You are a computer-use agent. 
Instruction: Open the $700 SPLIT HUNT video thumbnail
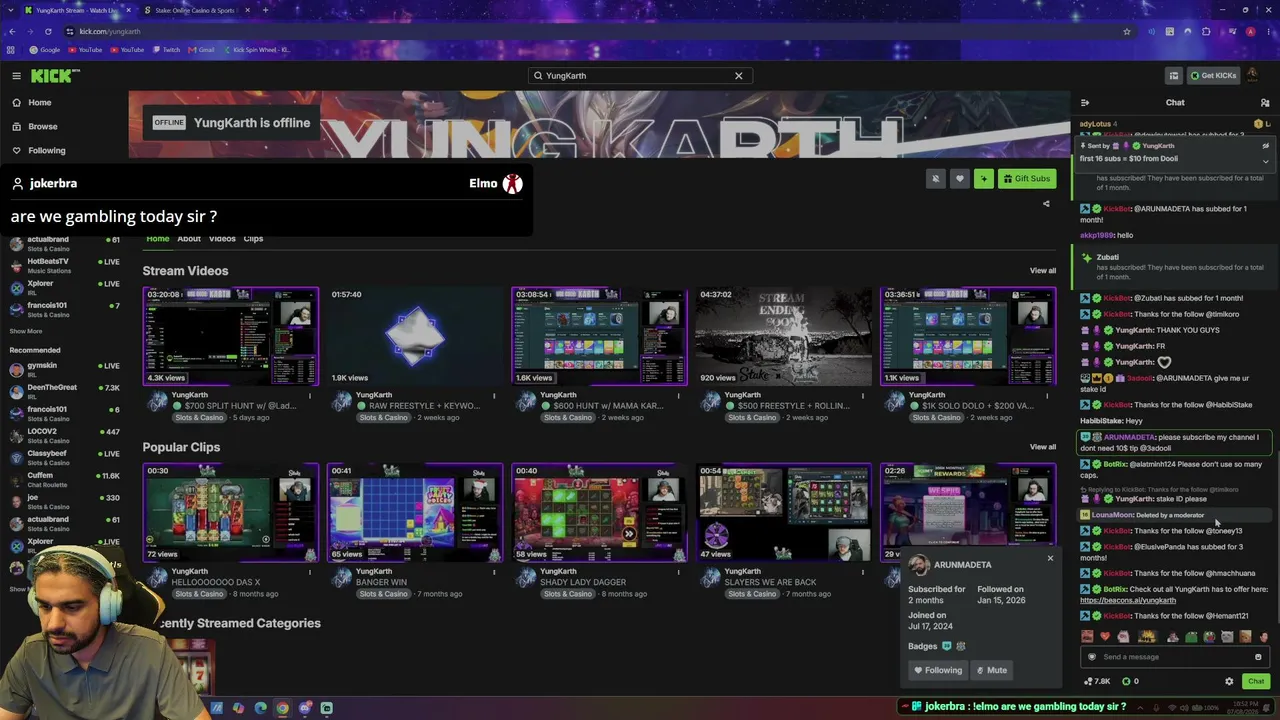231,336
